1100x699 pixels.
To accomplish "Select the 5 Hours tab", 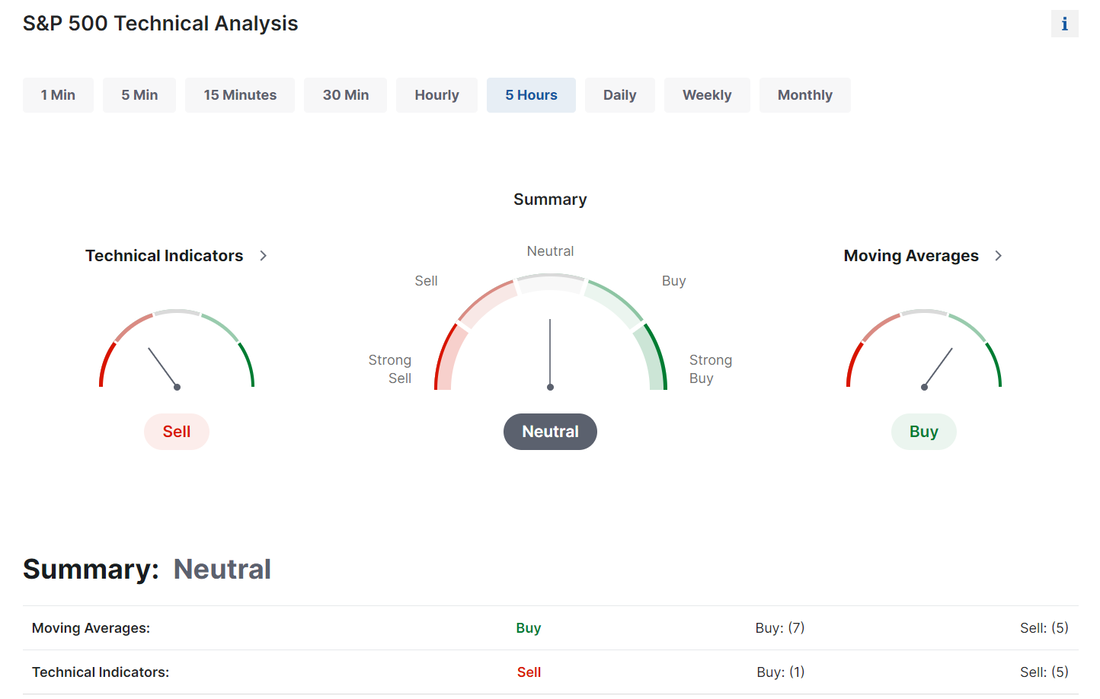I will (x=531, y=95).
